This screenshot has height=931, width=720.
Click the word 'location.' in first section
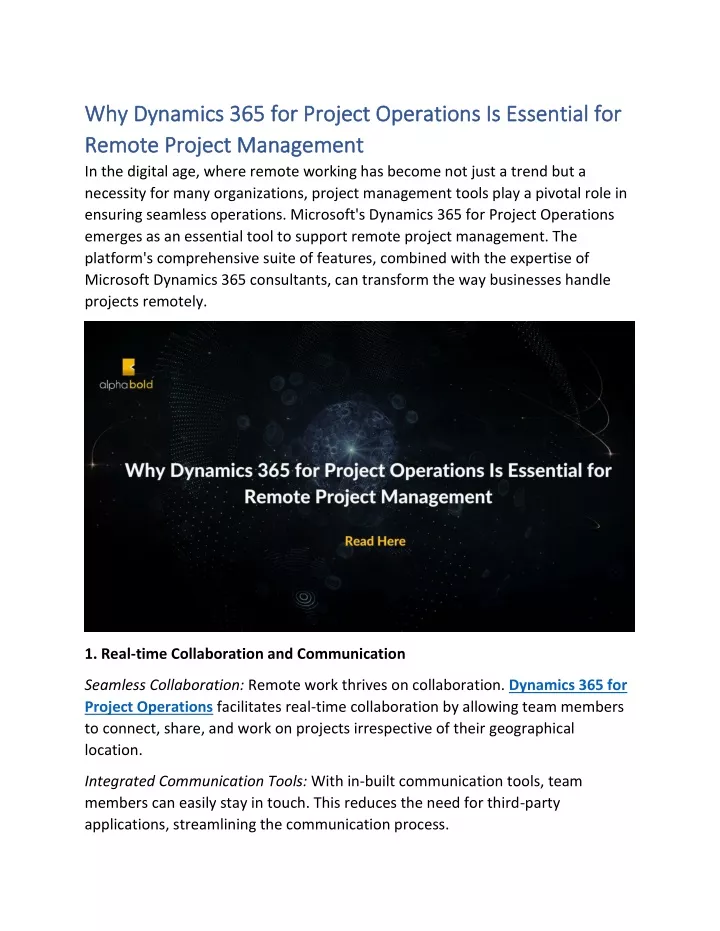113,750
